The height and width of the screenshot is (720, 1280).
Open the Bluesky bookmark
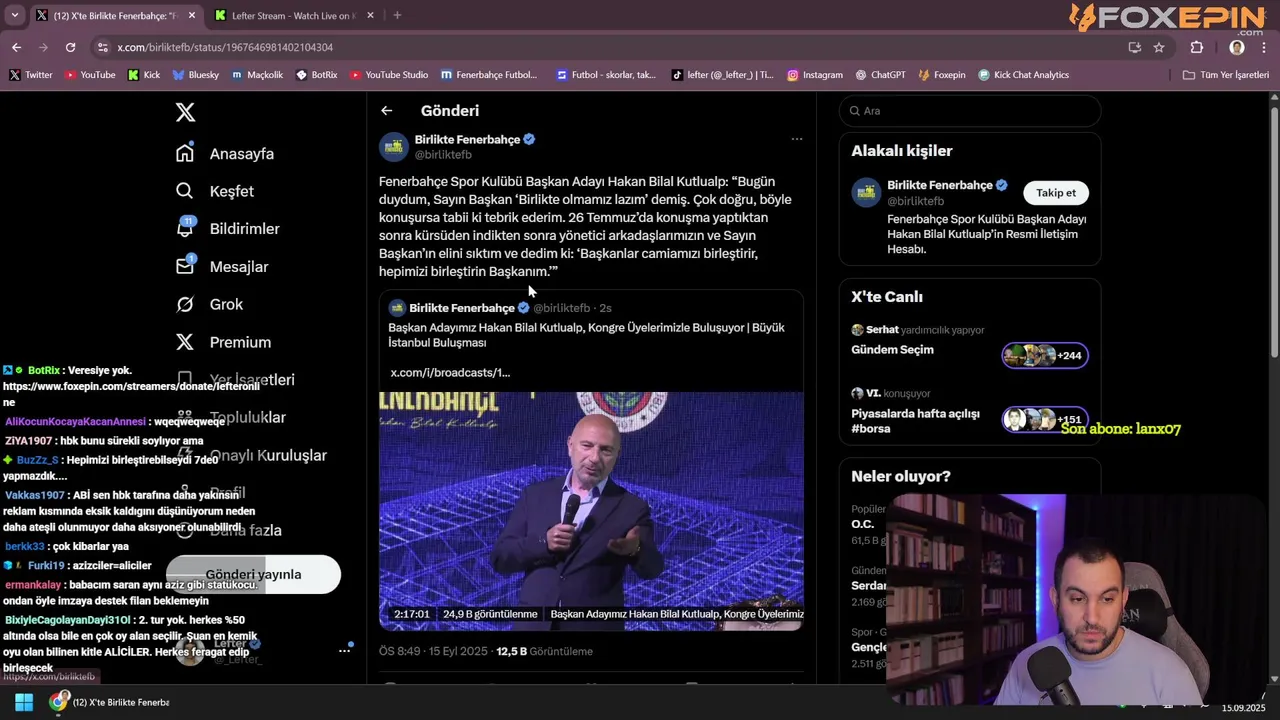point(195,75)
